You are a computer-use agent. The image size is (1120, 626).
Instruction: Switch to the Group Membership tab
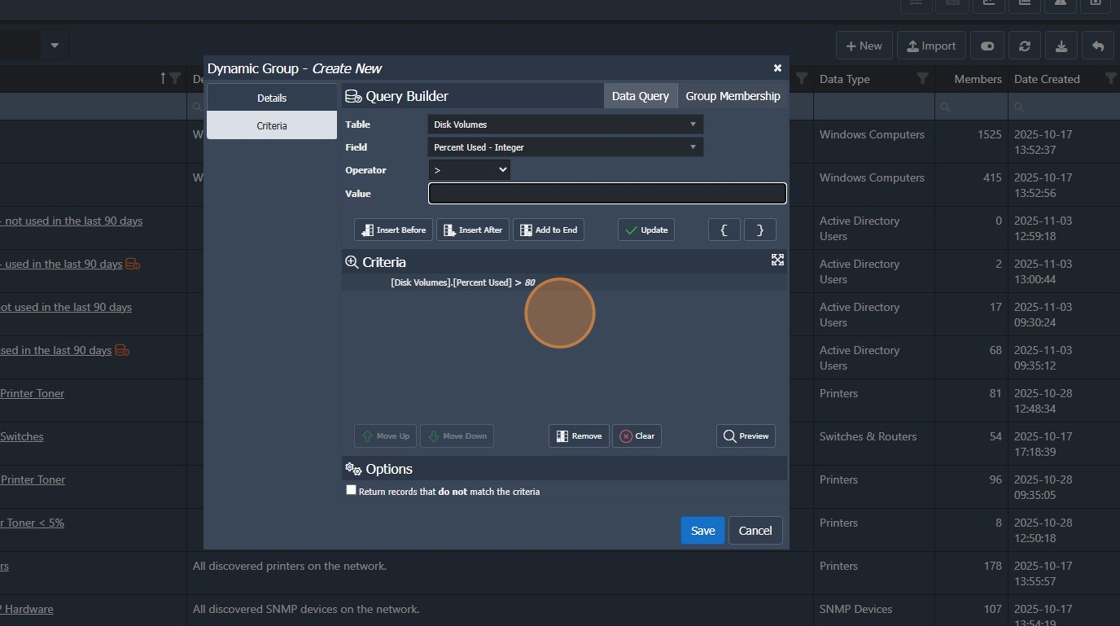click(733, 96)
